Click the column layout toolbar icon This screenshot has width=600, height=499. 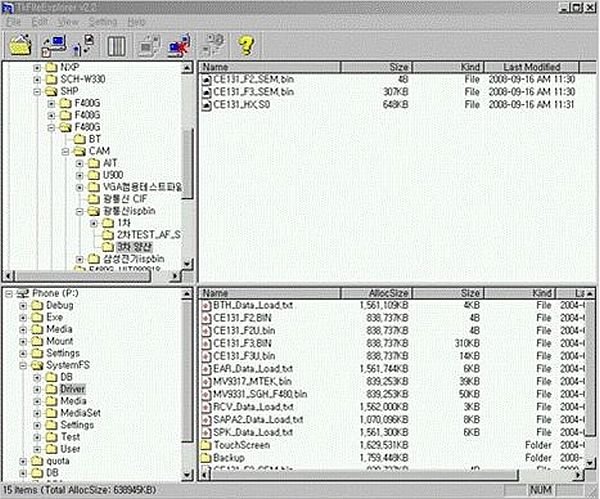click(x=117, y=46)
